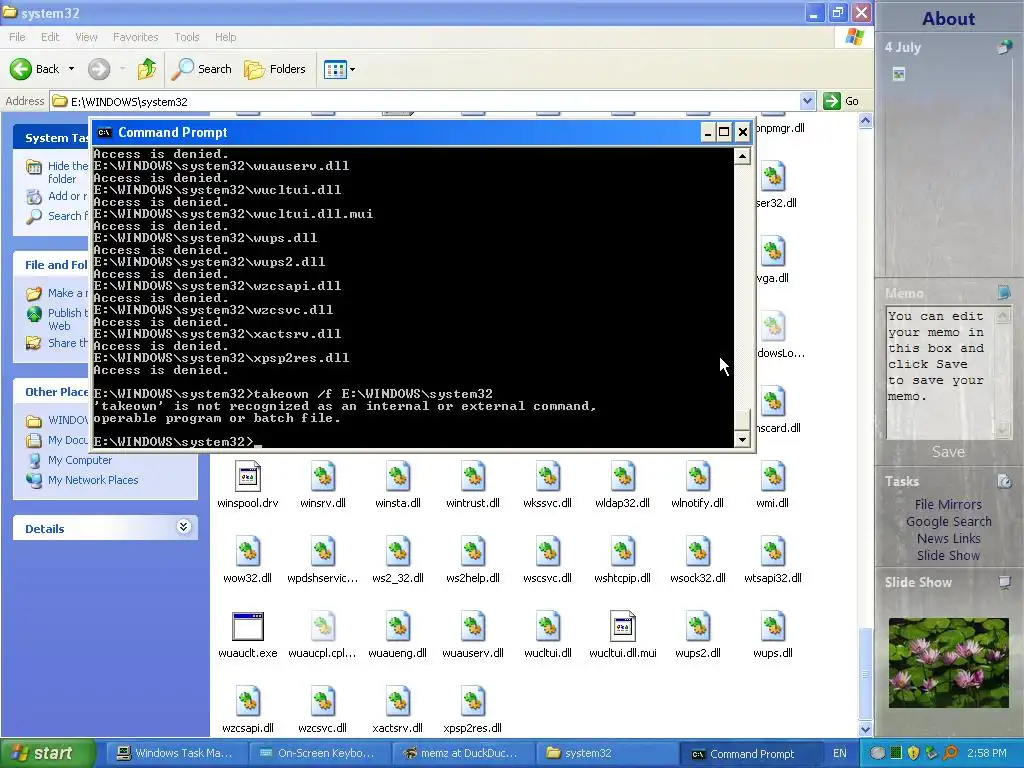Click the EN language indicator
This screenshot has height=768, width=1024.
click(x=840, y=753)
